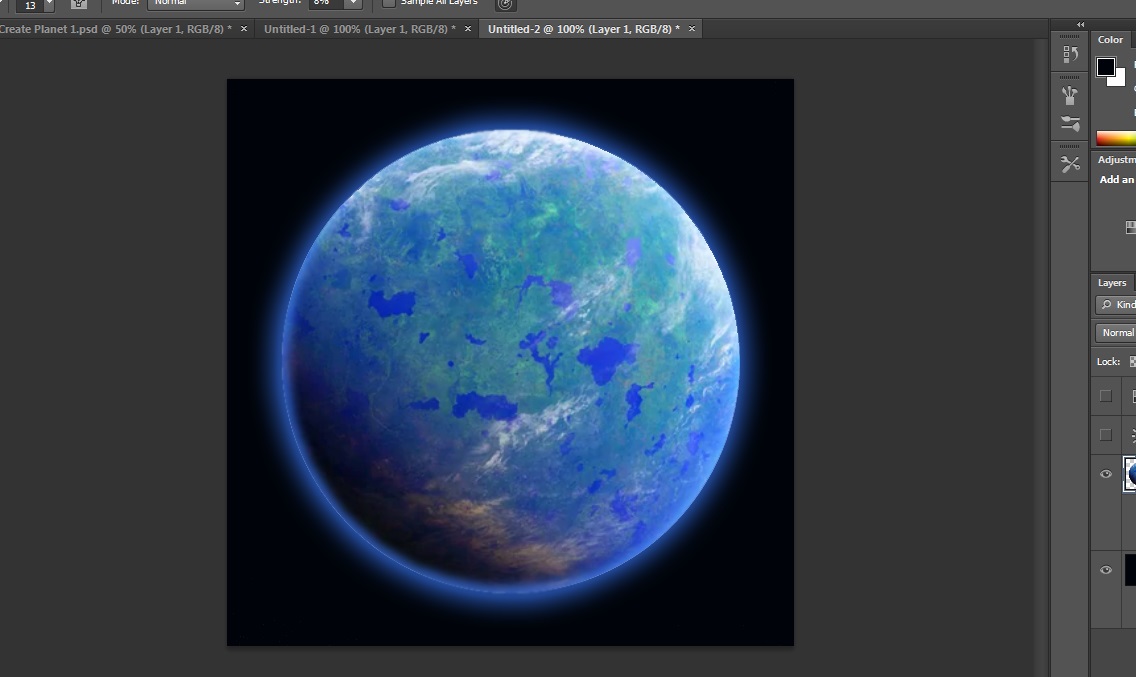Close the Untitled-1 document tab
Image resolution: width=1136 pixels, height=677 pixels.
467,29
